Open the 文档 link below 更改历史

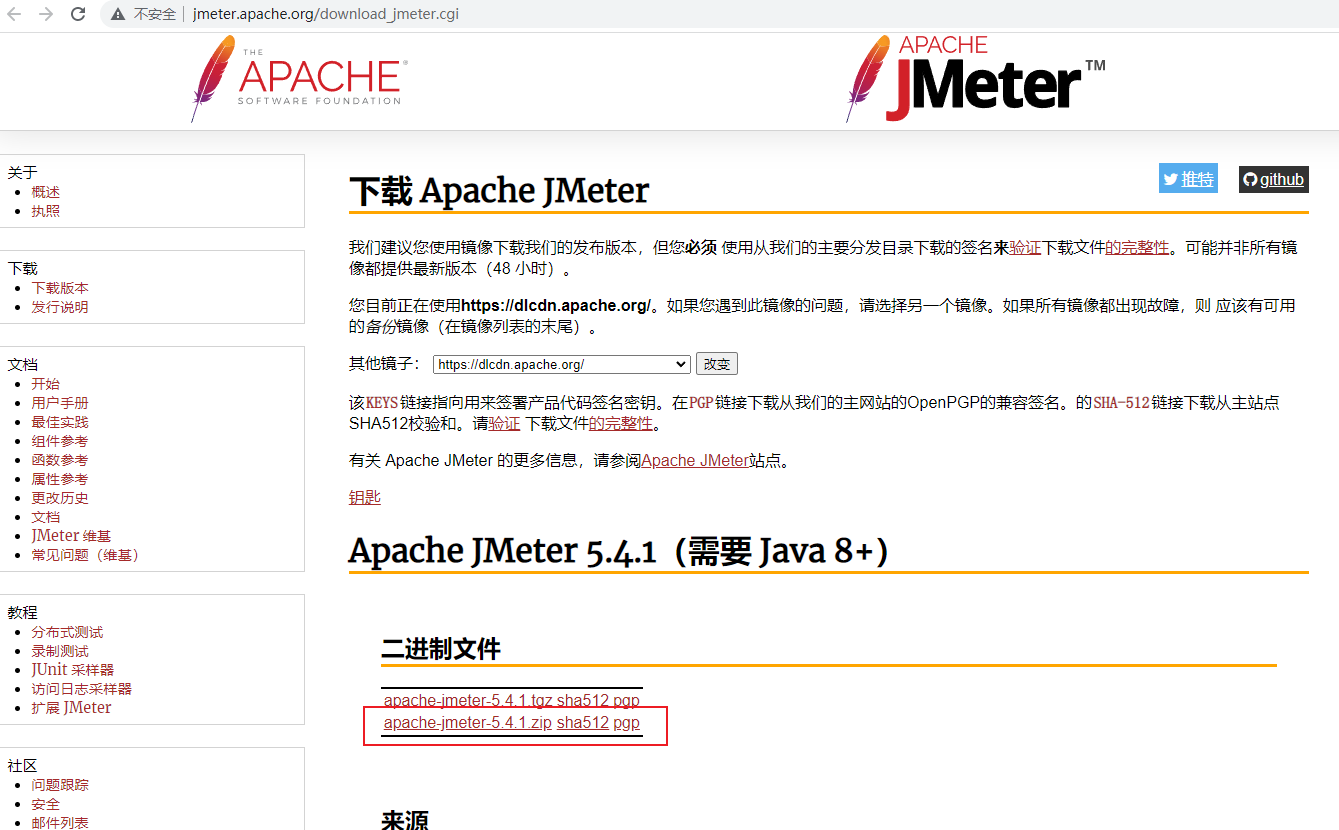pos(46,517)
